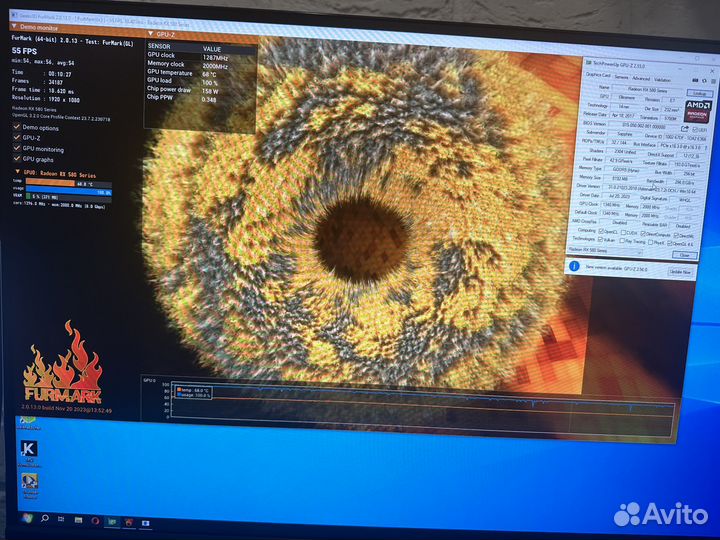Click the AMD Radeon logo in GPU-Z
Image resolution: width=720 pixels, height=540 pixels.
click(698, 112)
